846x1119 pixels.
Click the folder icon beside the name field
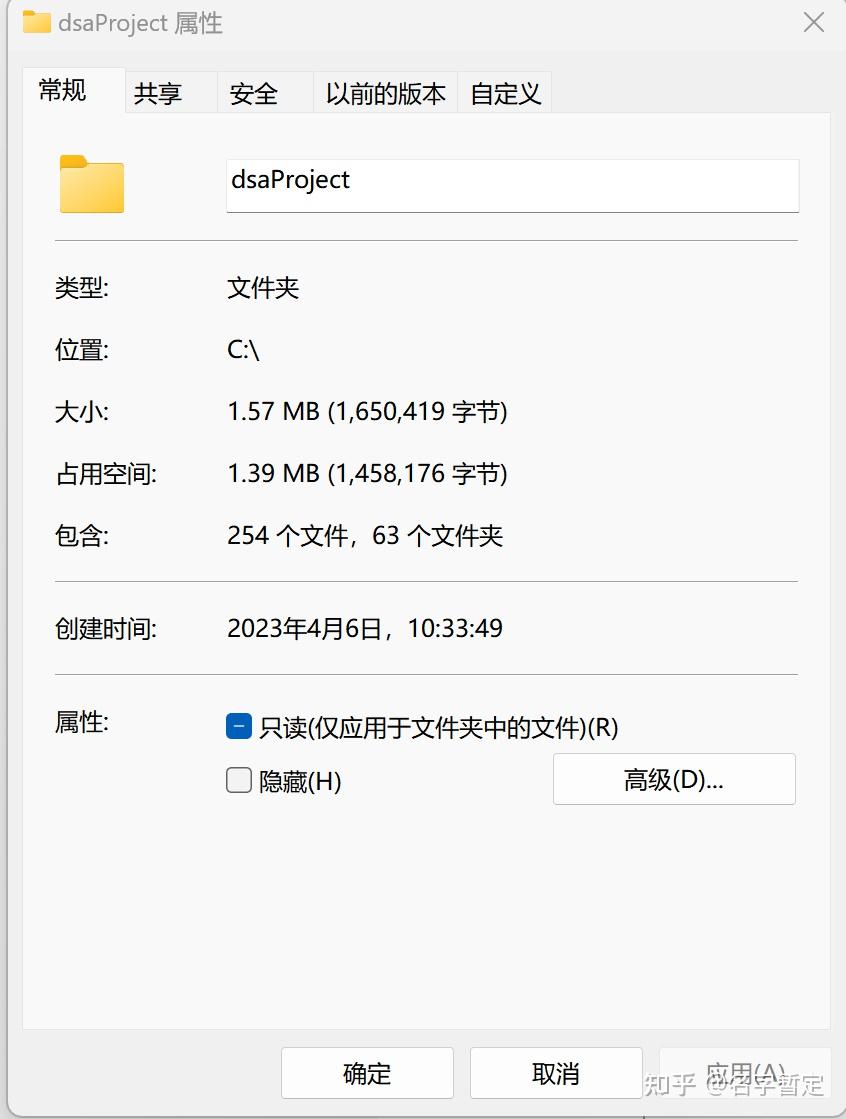point(90,185)
